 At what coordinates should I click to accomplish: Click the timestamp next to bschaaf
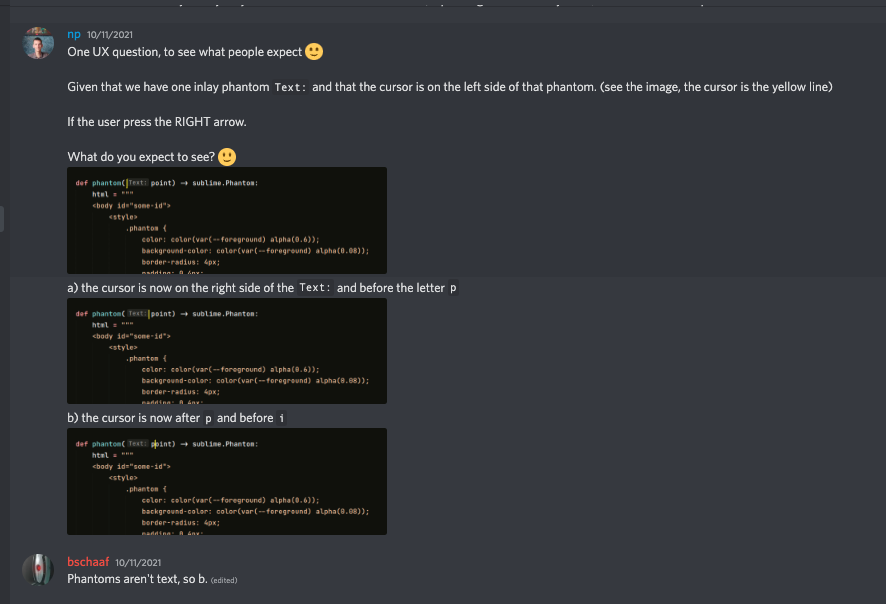click(140, 562)
